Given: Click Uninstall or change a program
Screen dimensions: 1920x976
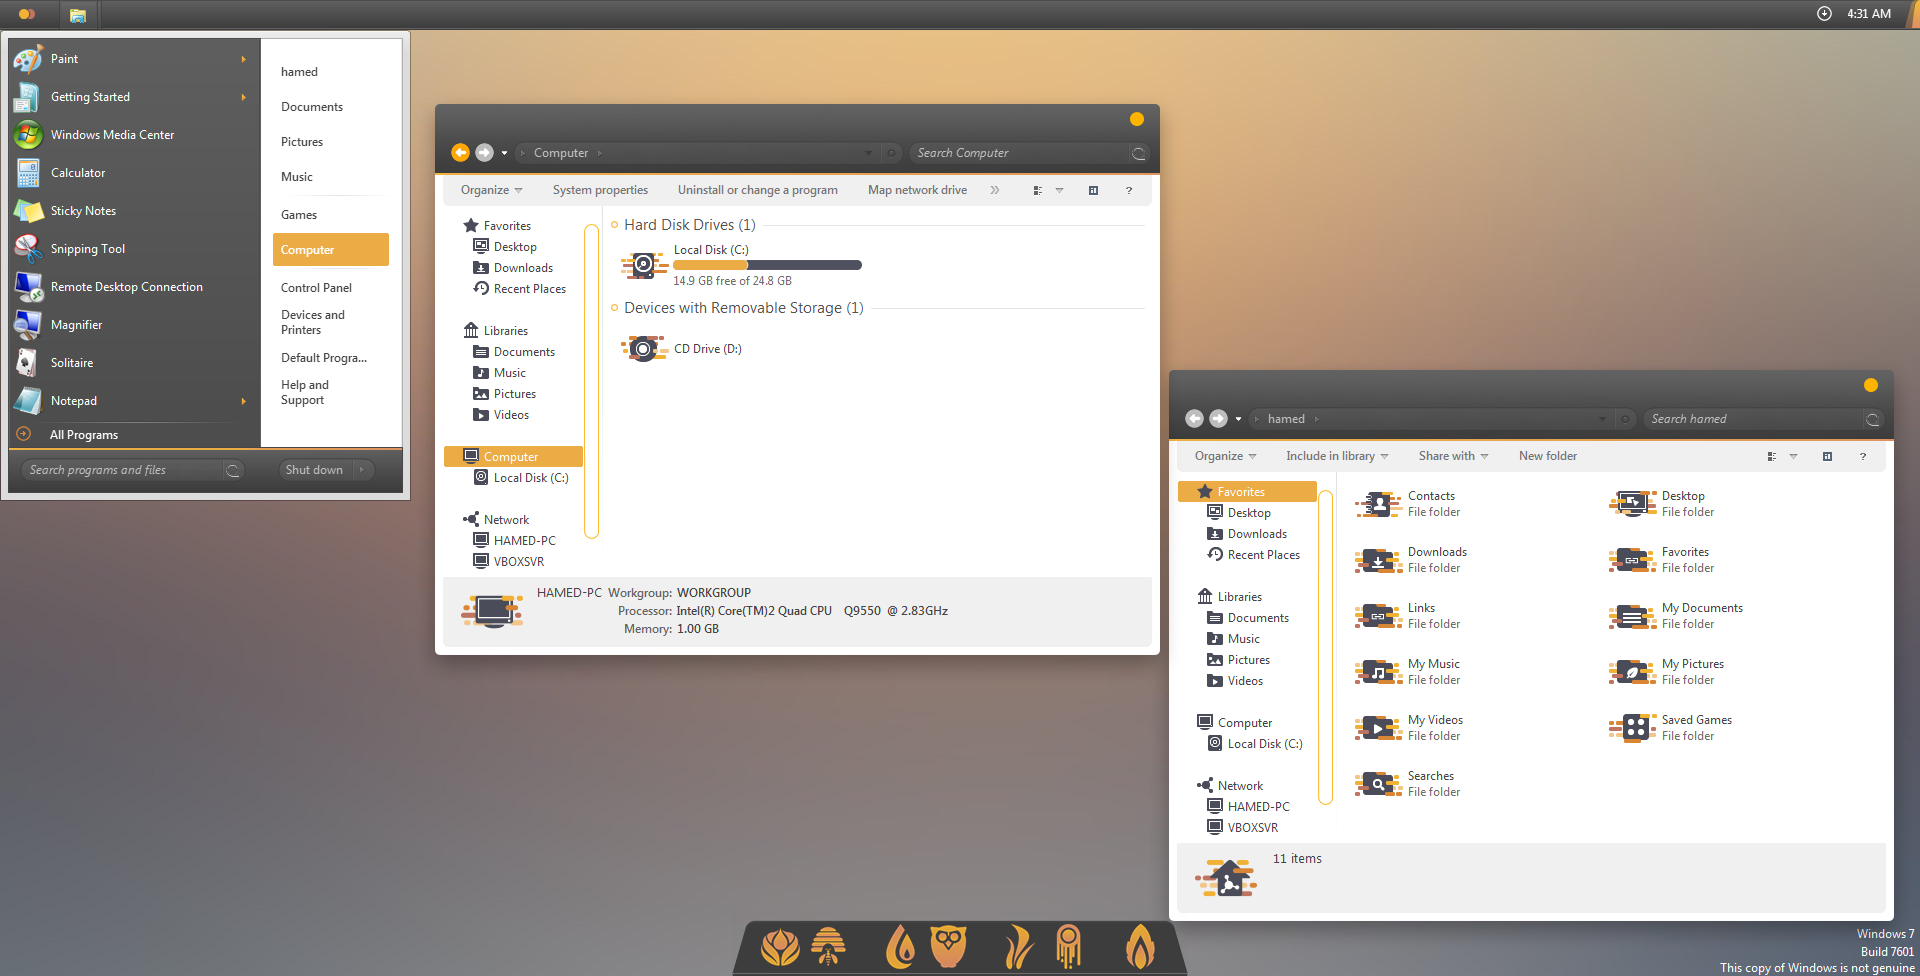Looking at the screenshot, I should (757, 190).
